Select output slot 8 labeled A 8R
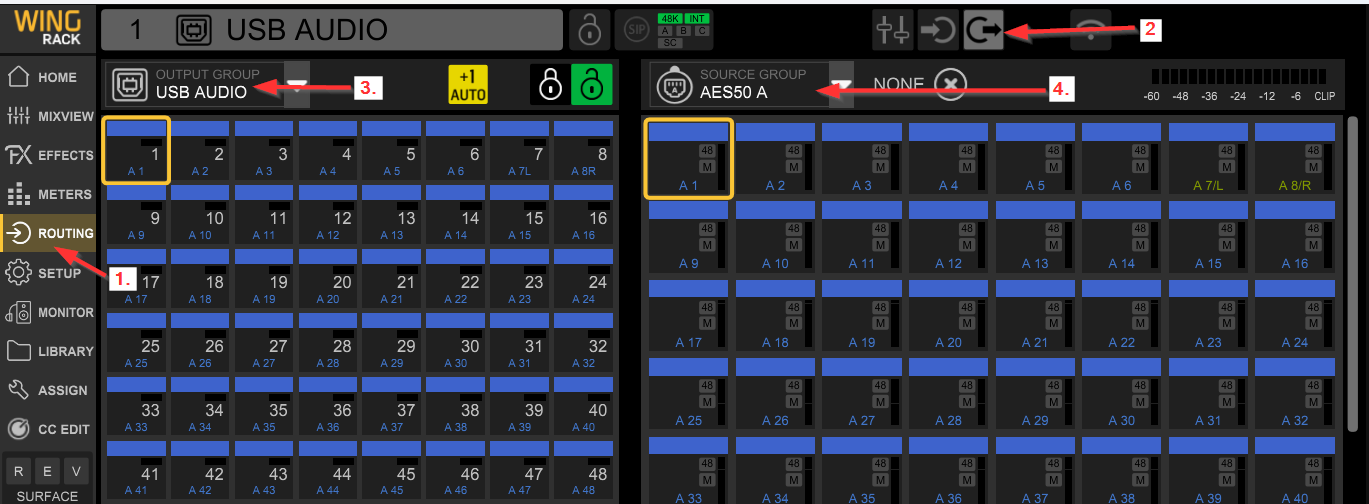 pyautogui.click(x=584, y=150)
